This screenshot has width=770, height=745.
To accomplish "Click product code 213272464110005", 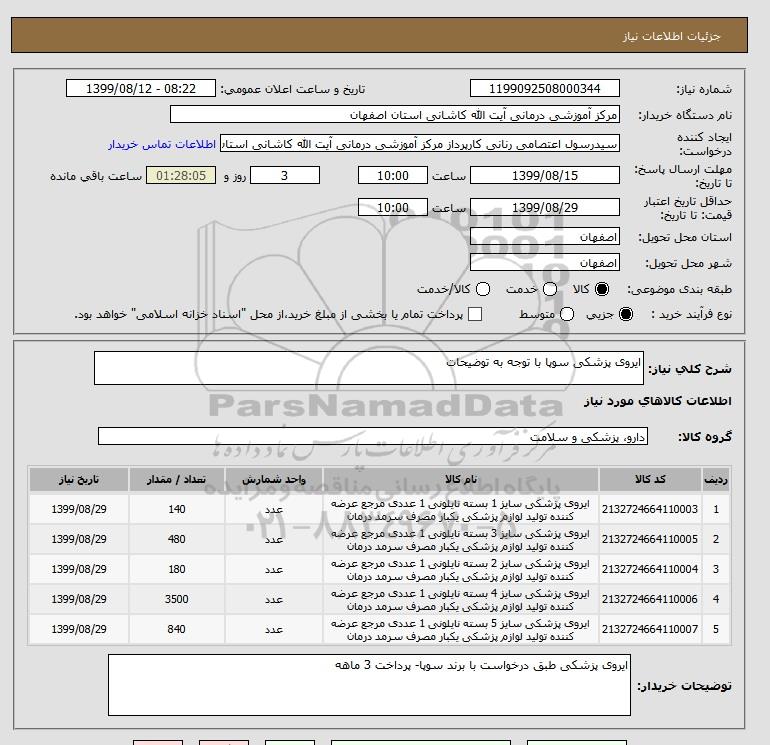I will [650, 539].
